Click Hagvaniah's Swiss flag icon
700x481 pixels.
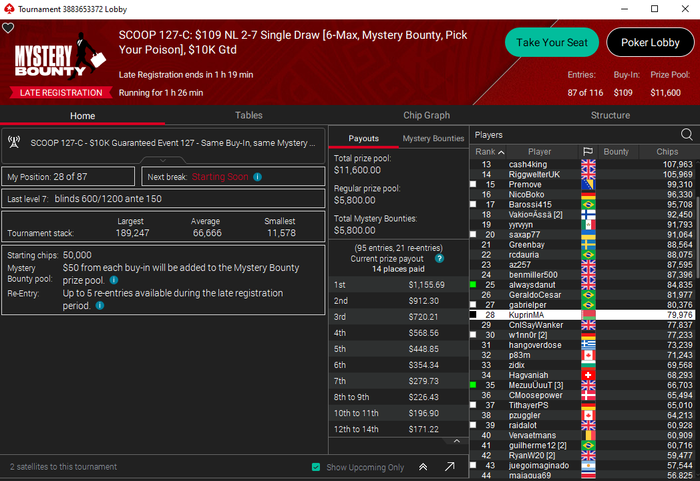[x=588, y=375]
